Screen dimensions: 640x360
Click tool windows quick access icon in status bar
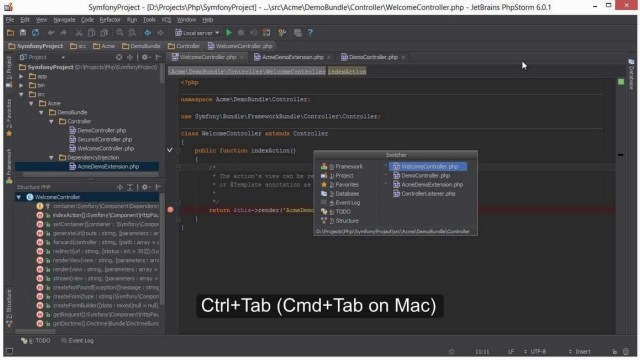point(9,351)
